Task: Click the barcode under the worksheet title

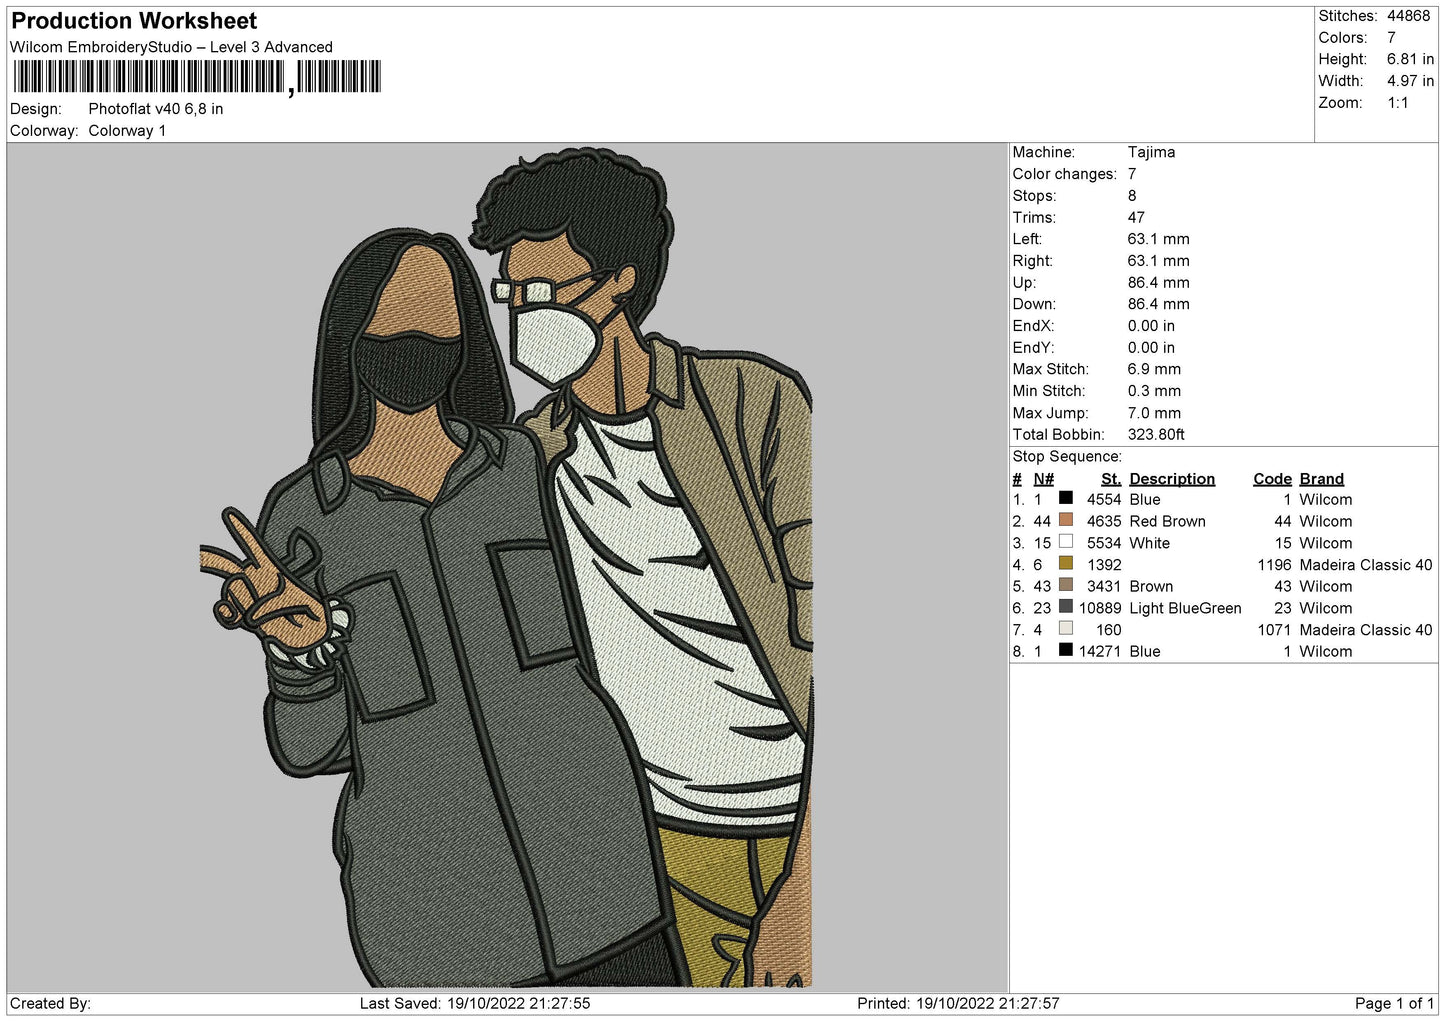Action: (197, 77)
